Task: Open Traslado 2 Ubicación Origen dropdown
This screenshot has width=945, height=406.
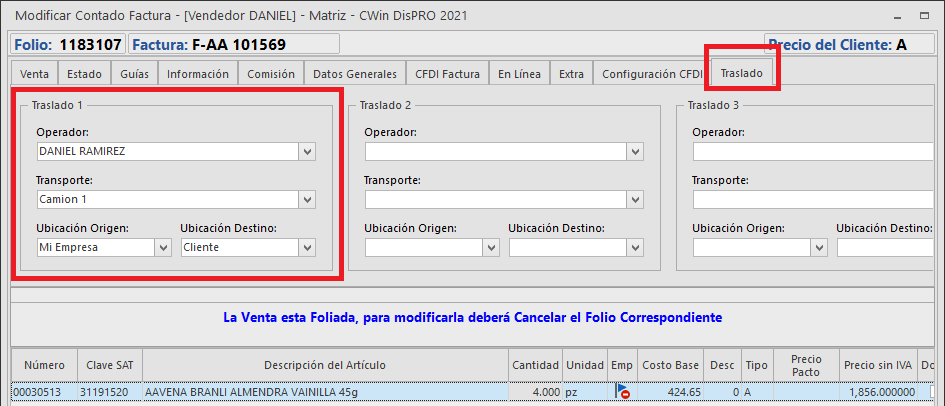Action: coord(491,247)
